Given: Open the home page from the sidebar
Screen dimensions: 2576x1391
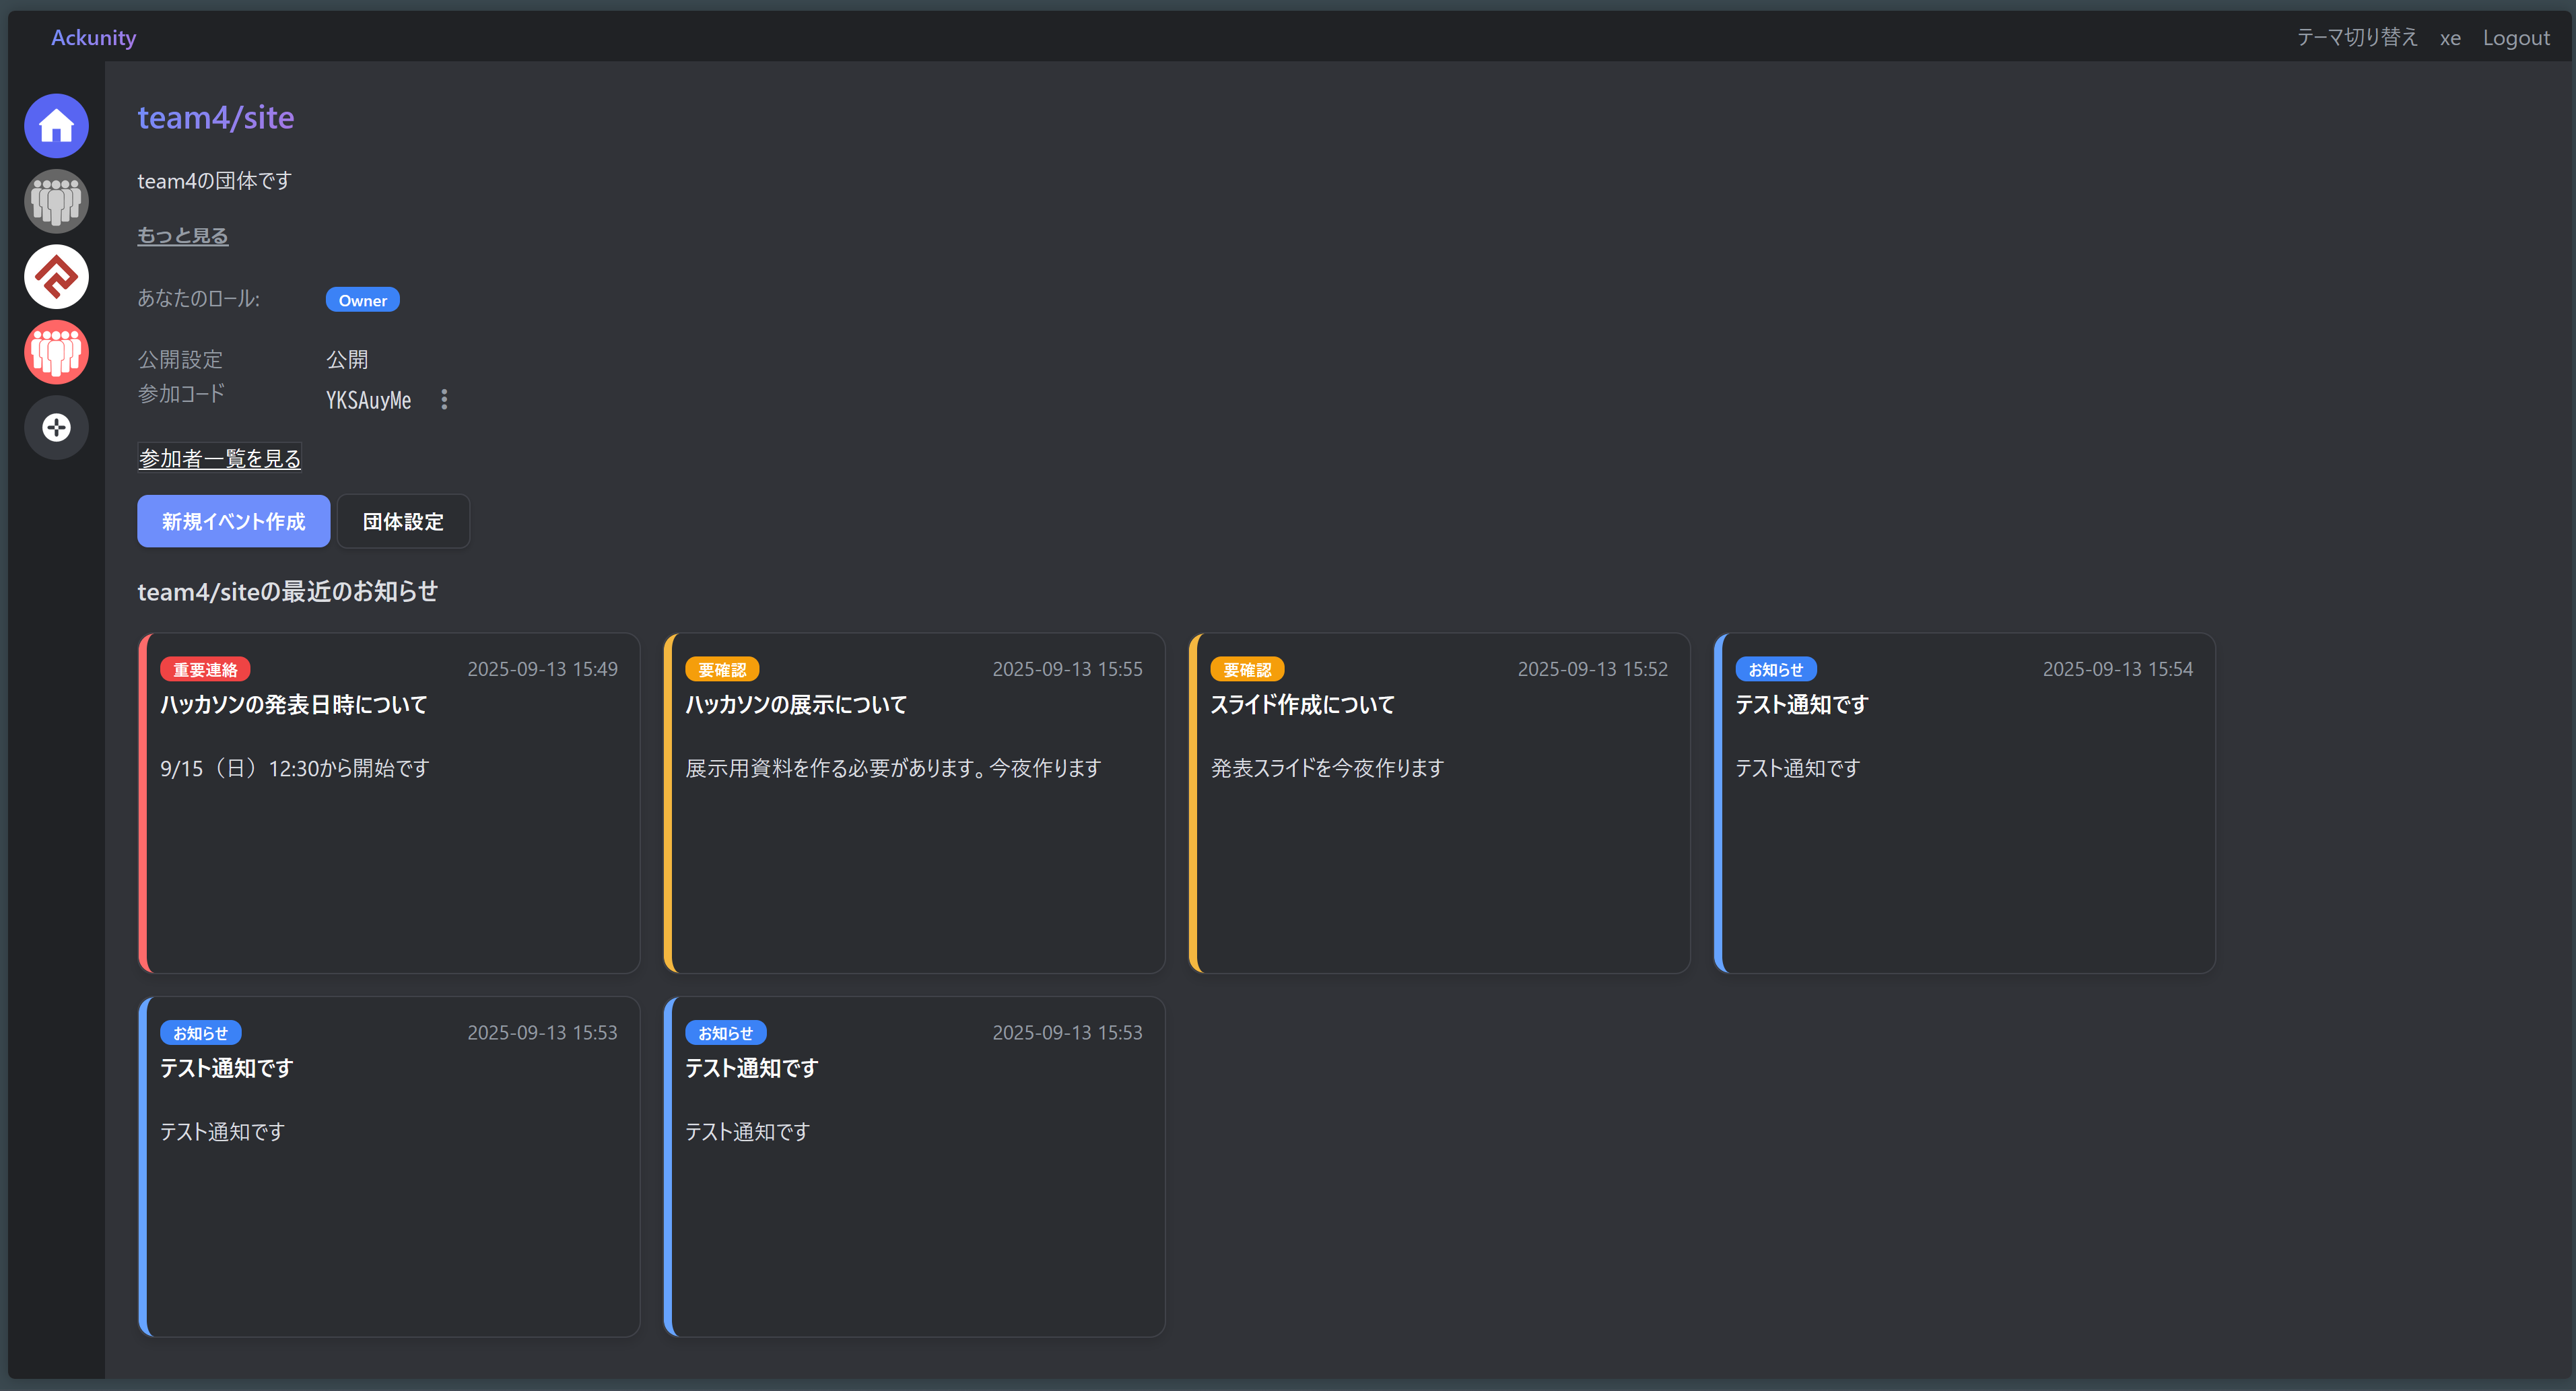Looking at the screenshot, I should (x=56, y=126).
